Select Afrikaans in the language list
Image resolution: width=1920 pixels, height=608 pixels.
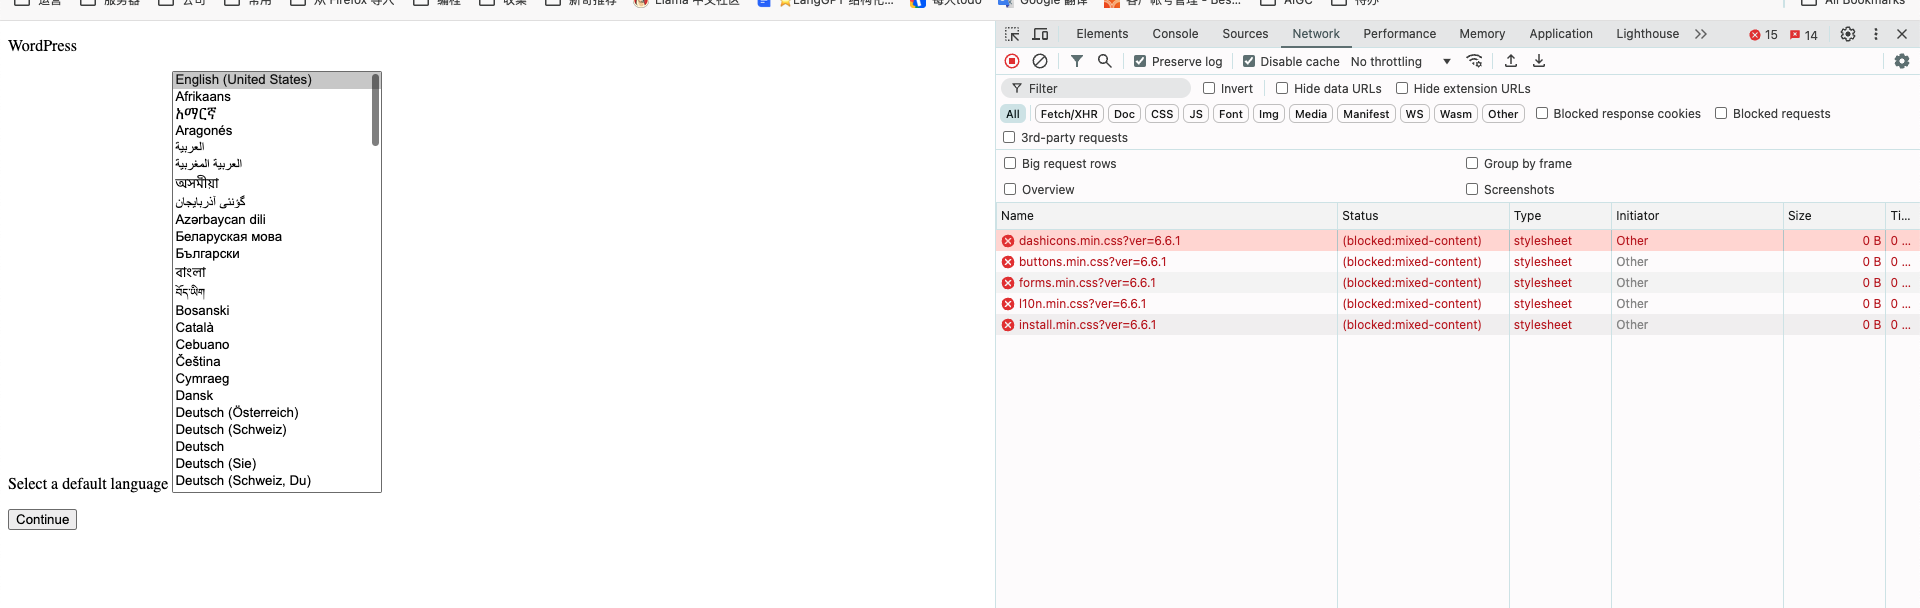pyautogui.click(x=272, y=97)
